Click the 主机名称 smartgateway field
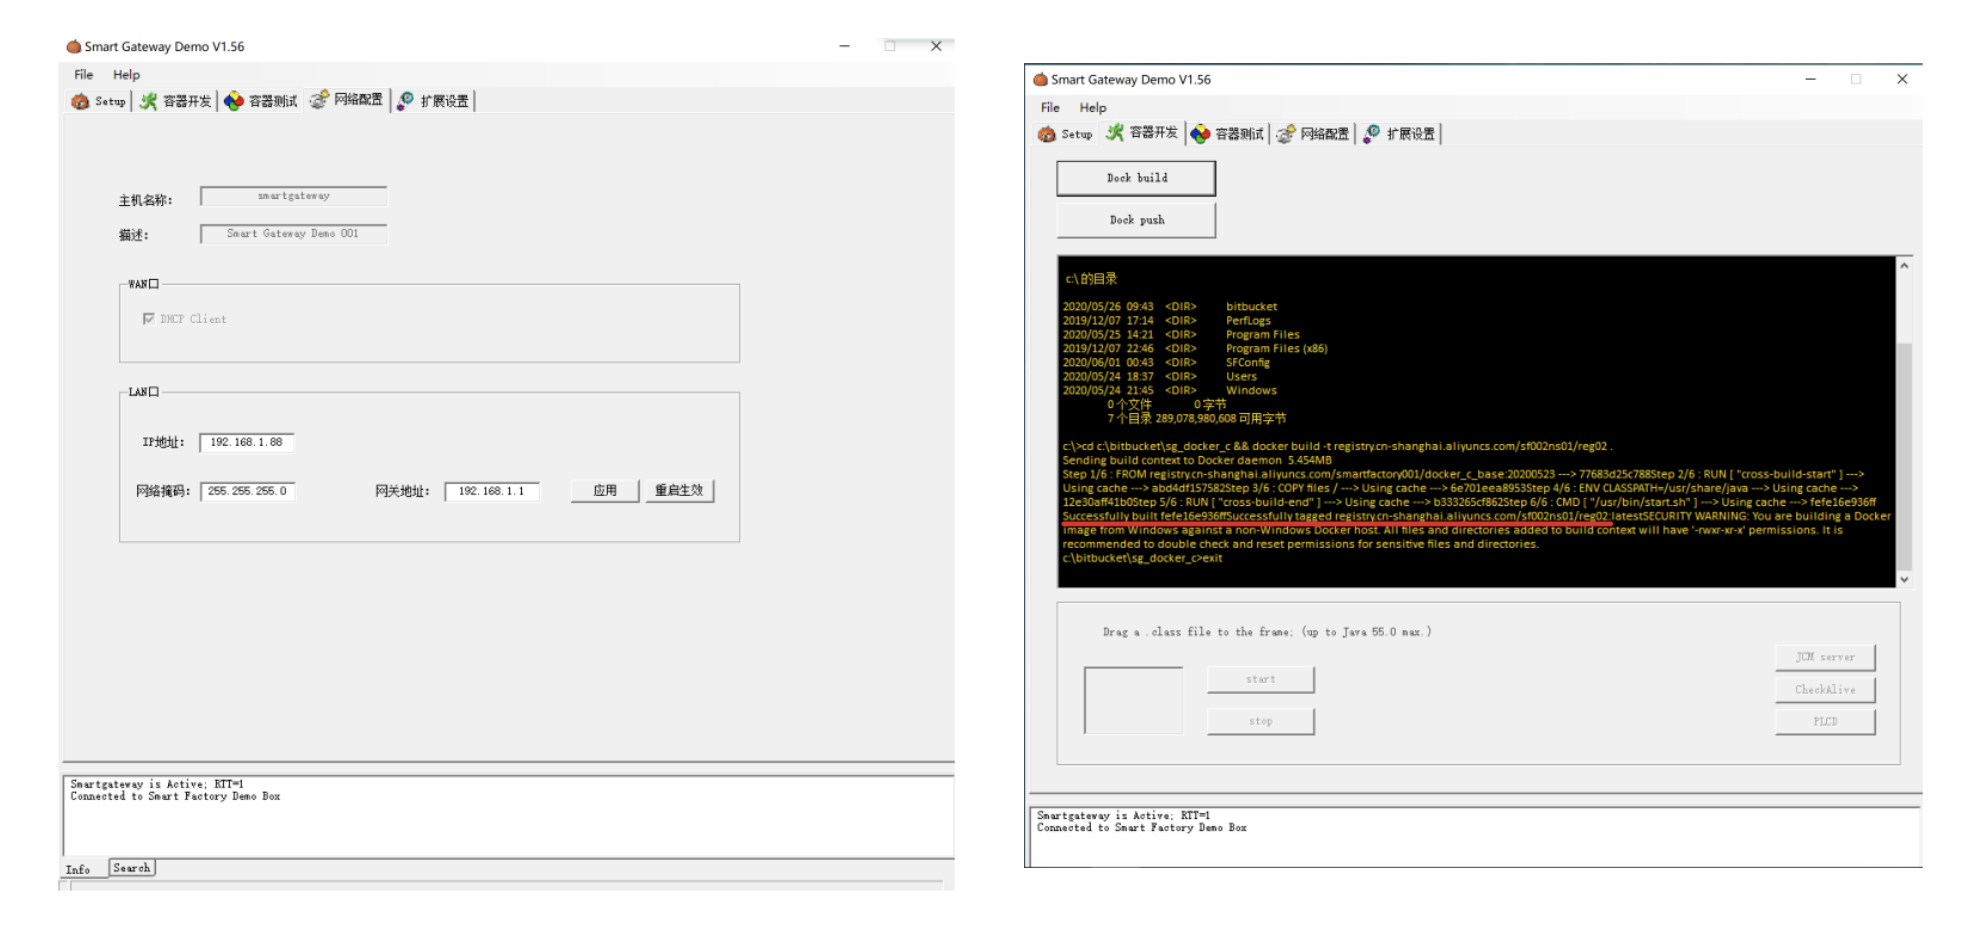Viewport: 1978px width, 940px height. (x=293, y=196)
